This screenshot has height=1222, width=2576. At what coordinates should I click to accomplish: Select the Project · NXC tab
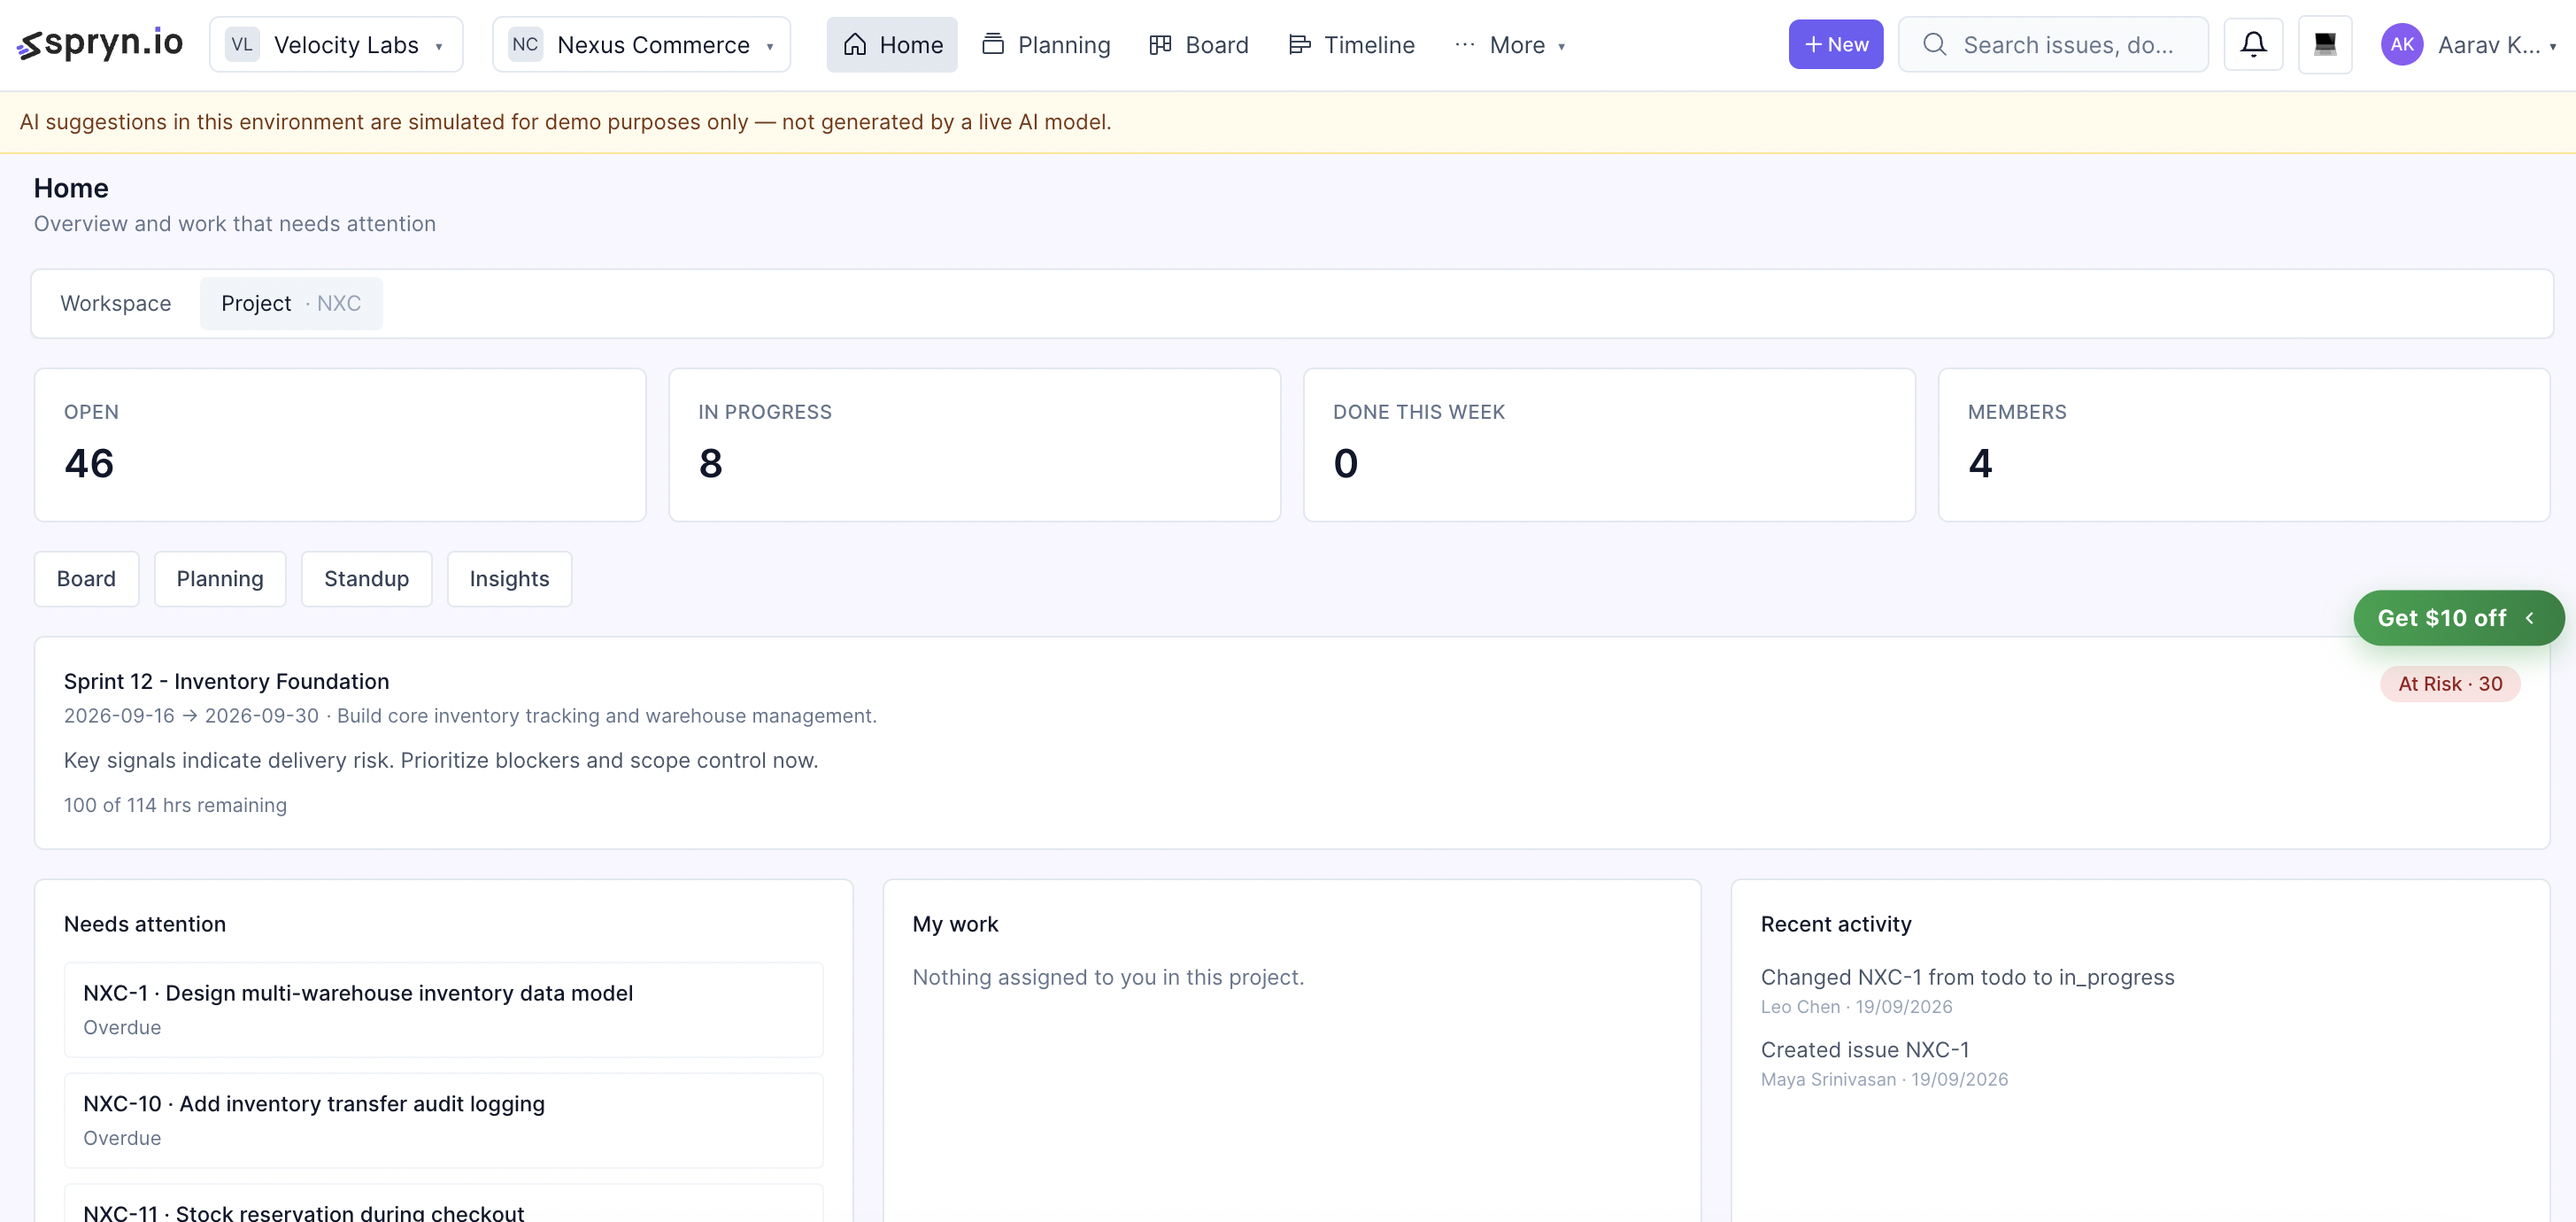pyautogui.click(x=291, y=303)
